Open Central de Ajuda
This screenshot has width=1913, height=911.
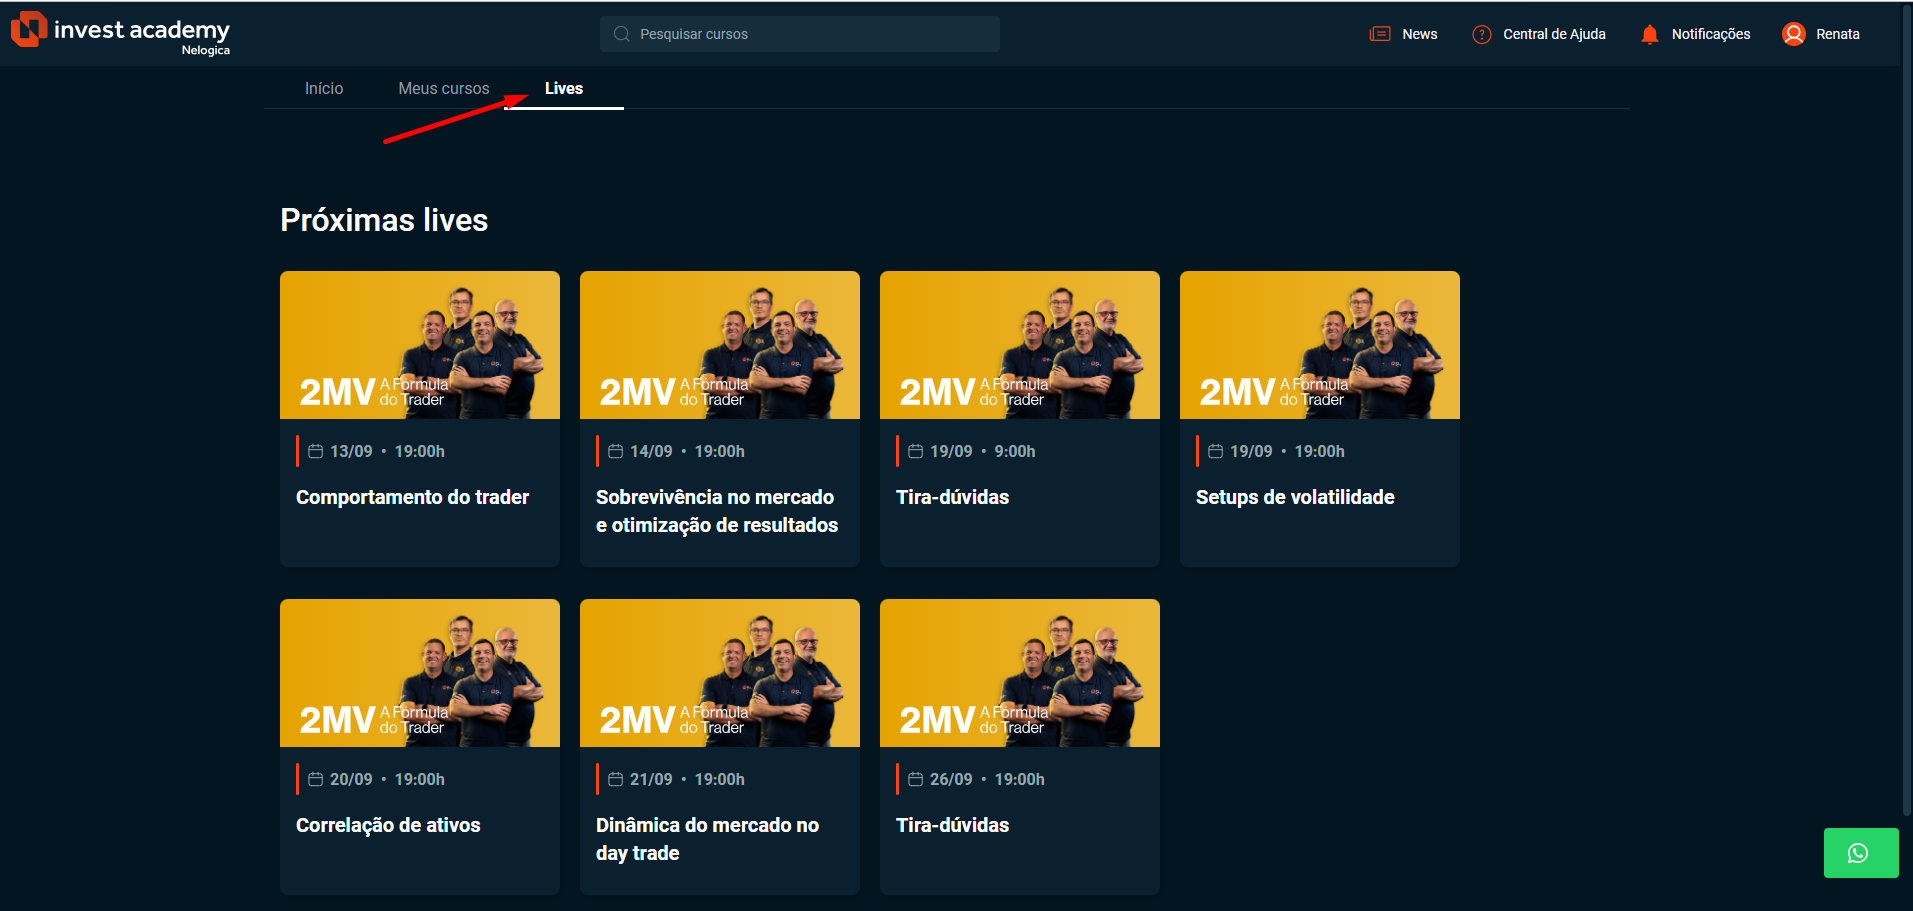(x=1554, y=34)
